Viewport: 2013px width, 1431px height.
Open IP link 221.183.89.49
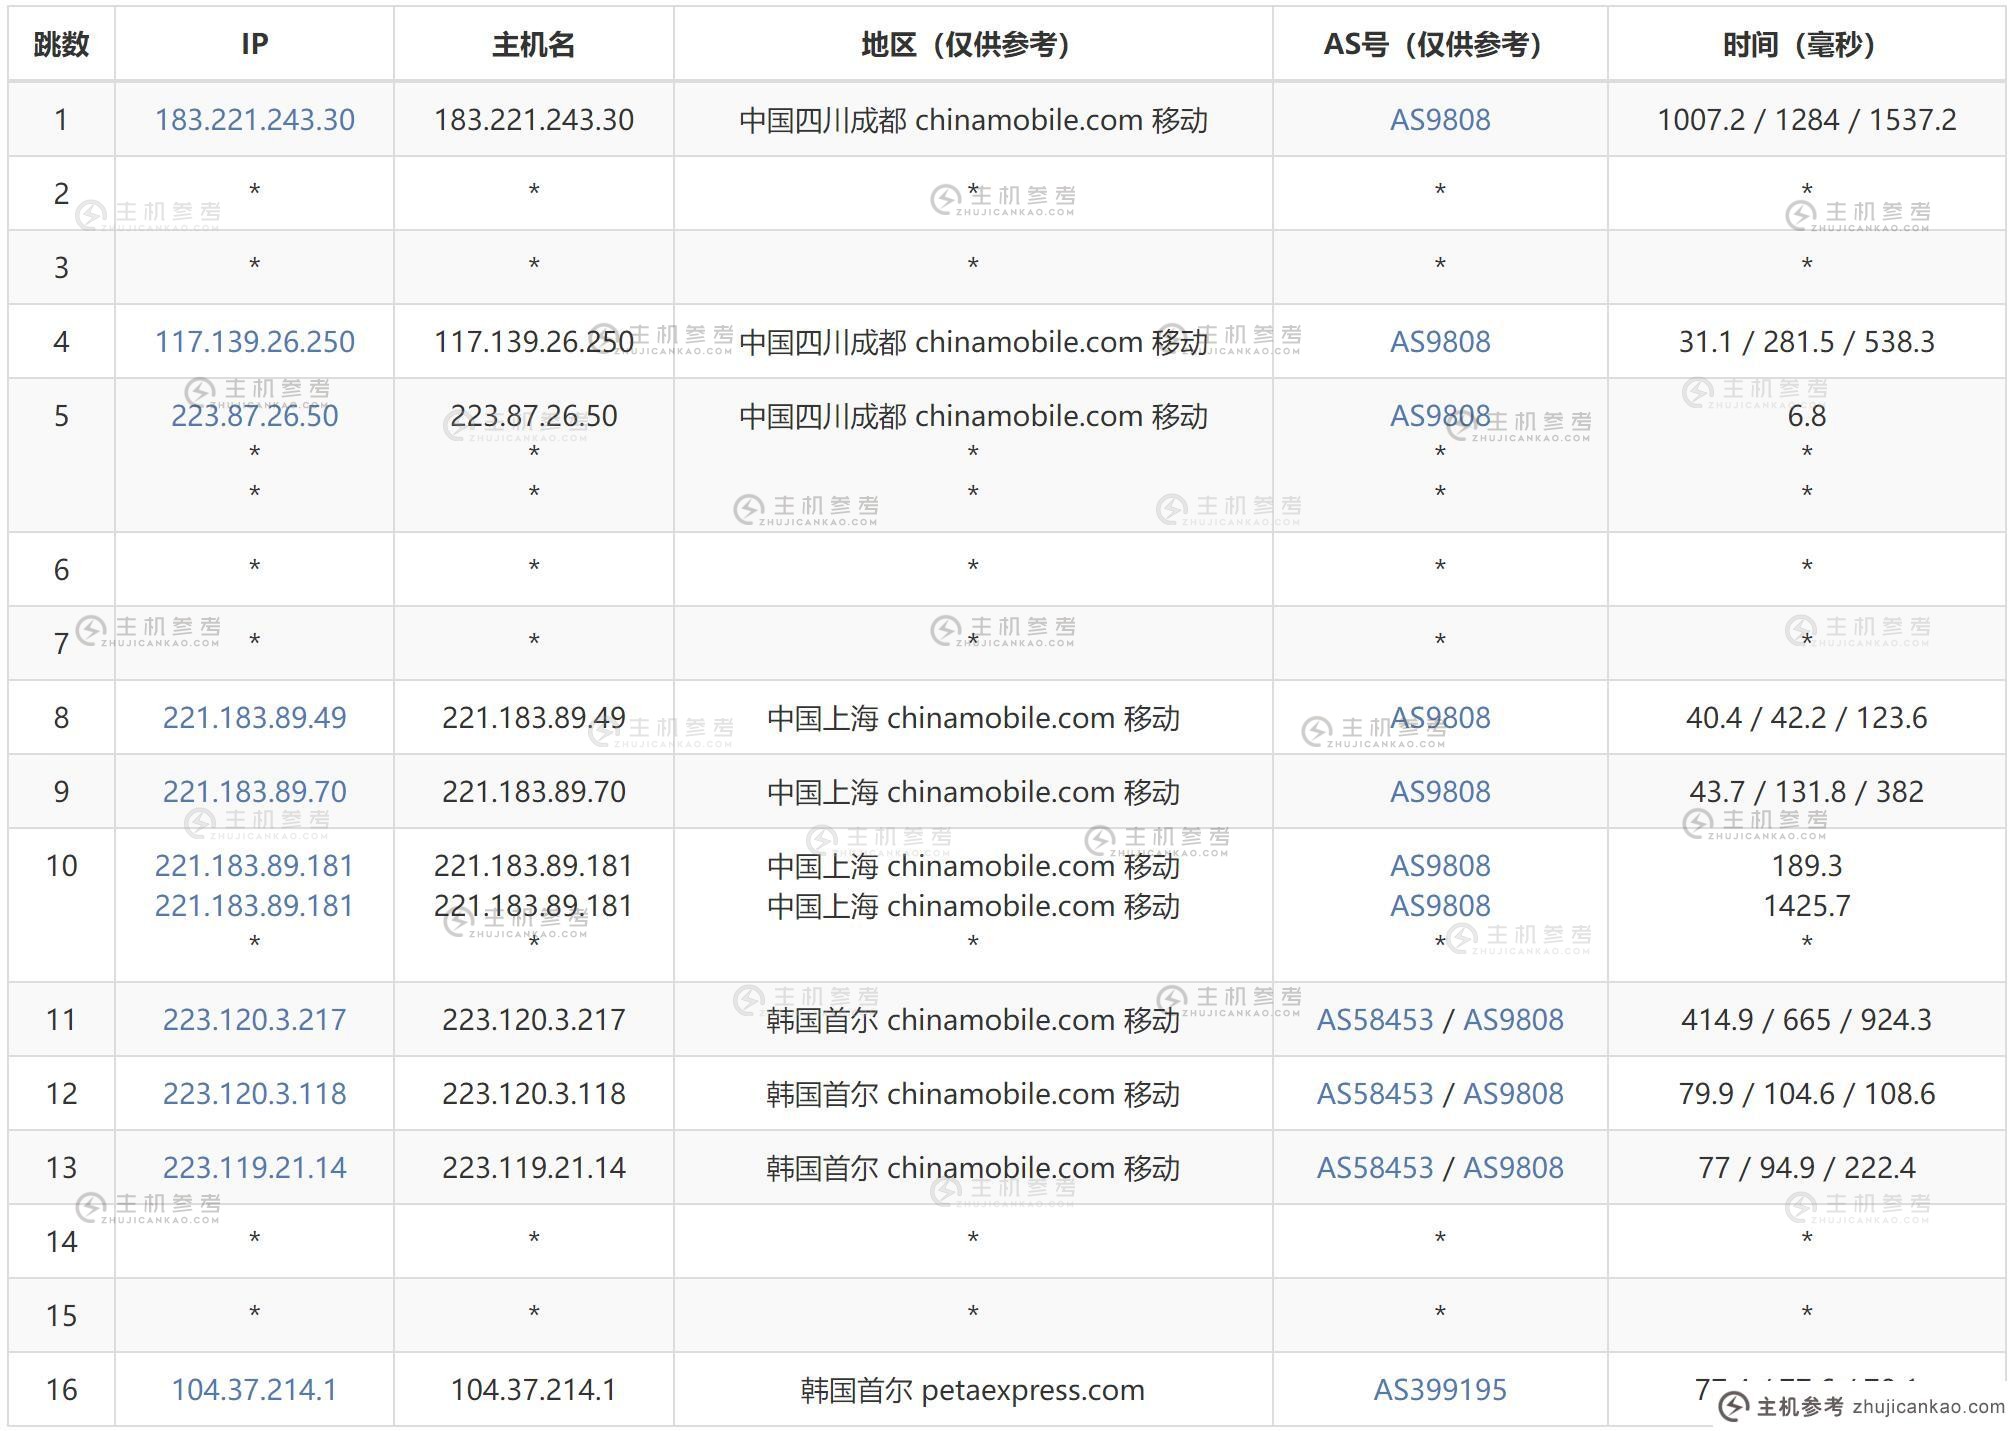tap(254, 718)
